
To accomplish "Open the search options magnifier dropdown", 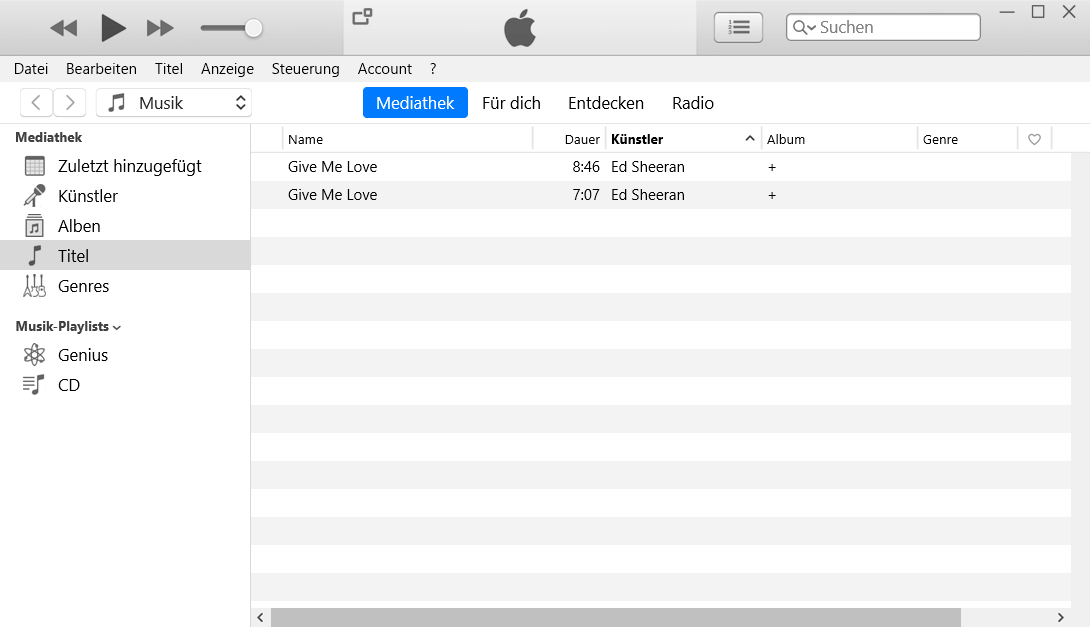I will pos(804,27).
